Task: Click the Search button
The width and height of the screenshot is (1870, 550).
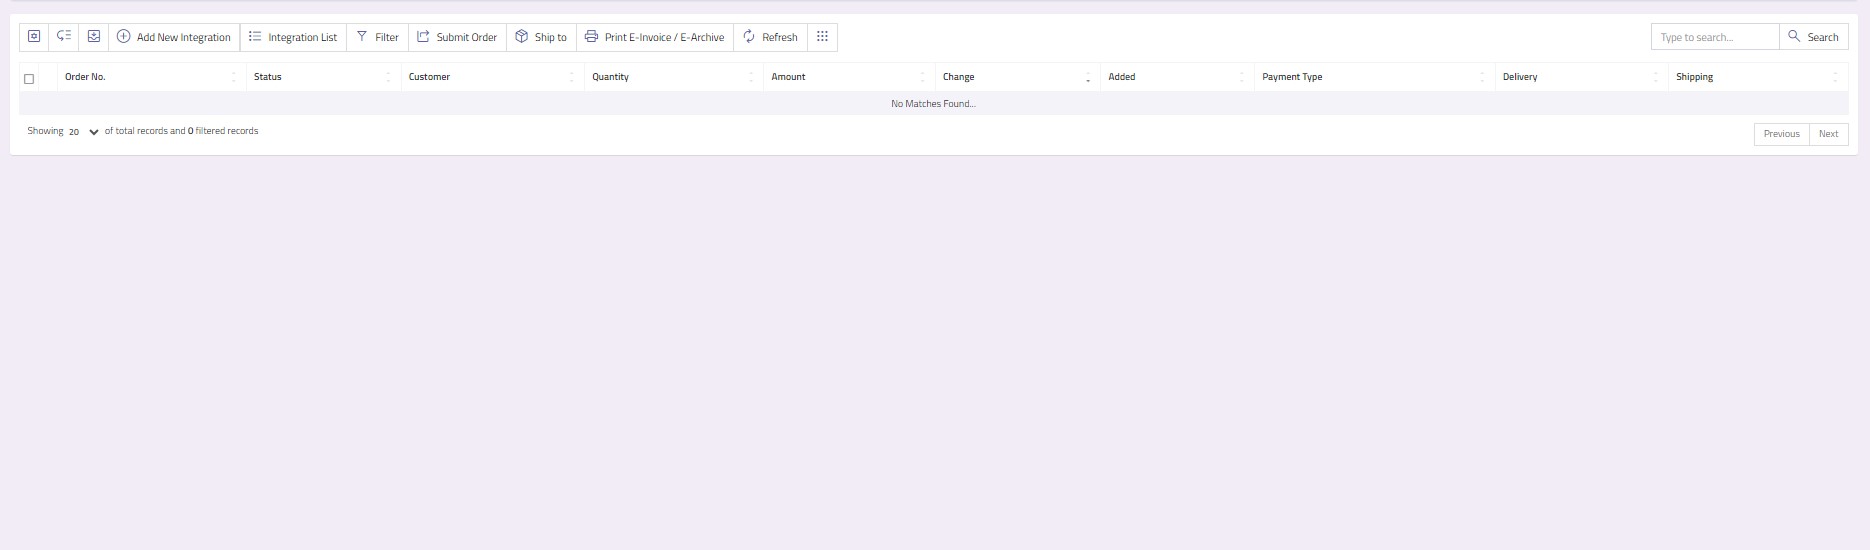Action: click(1813, 37)
